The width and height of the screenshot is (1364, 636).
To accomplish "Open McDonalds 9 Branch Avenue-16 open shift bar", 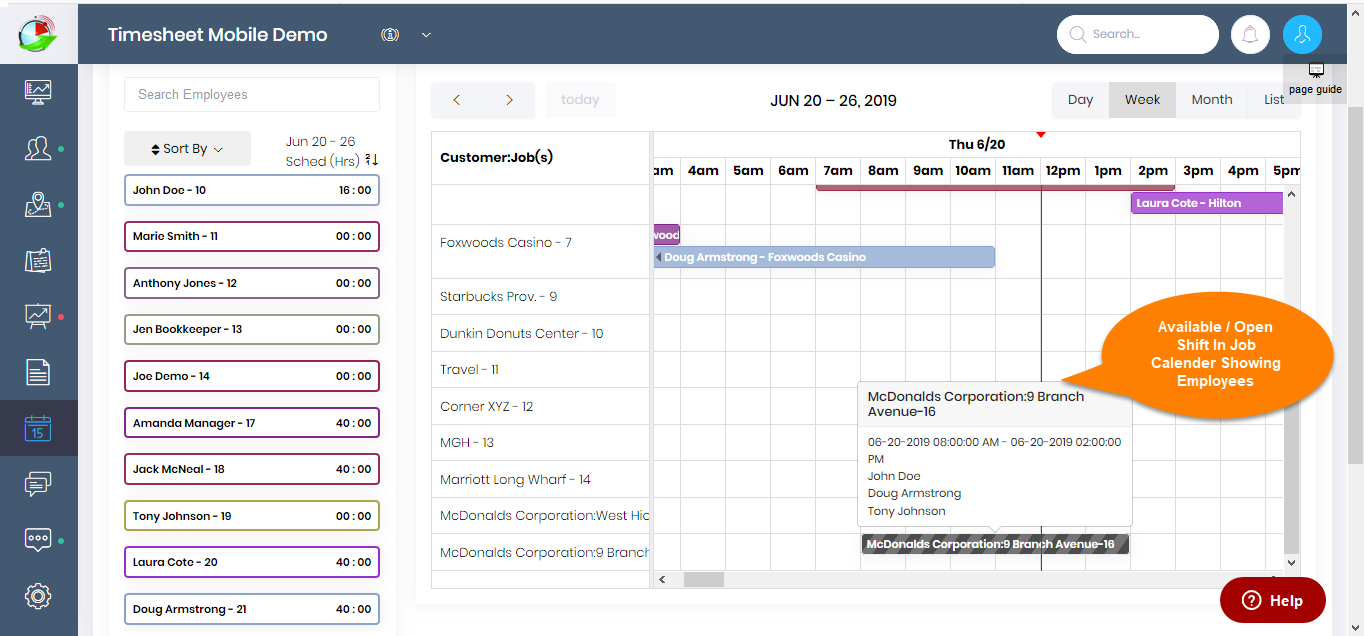I will [995, 544].
